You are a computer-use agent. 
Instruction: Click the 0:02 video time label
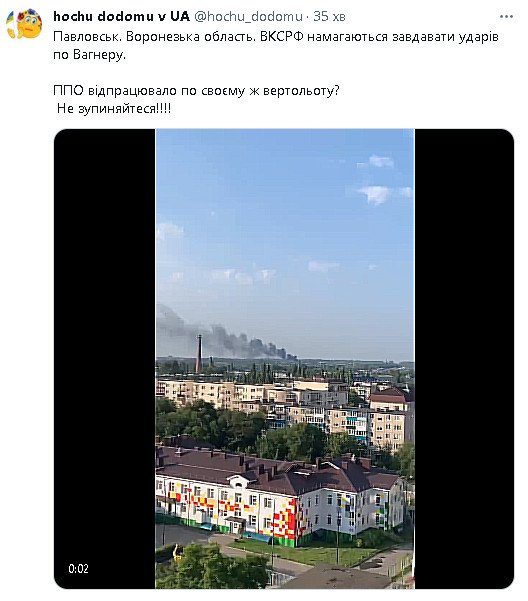pos(79,568)
